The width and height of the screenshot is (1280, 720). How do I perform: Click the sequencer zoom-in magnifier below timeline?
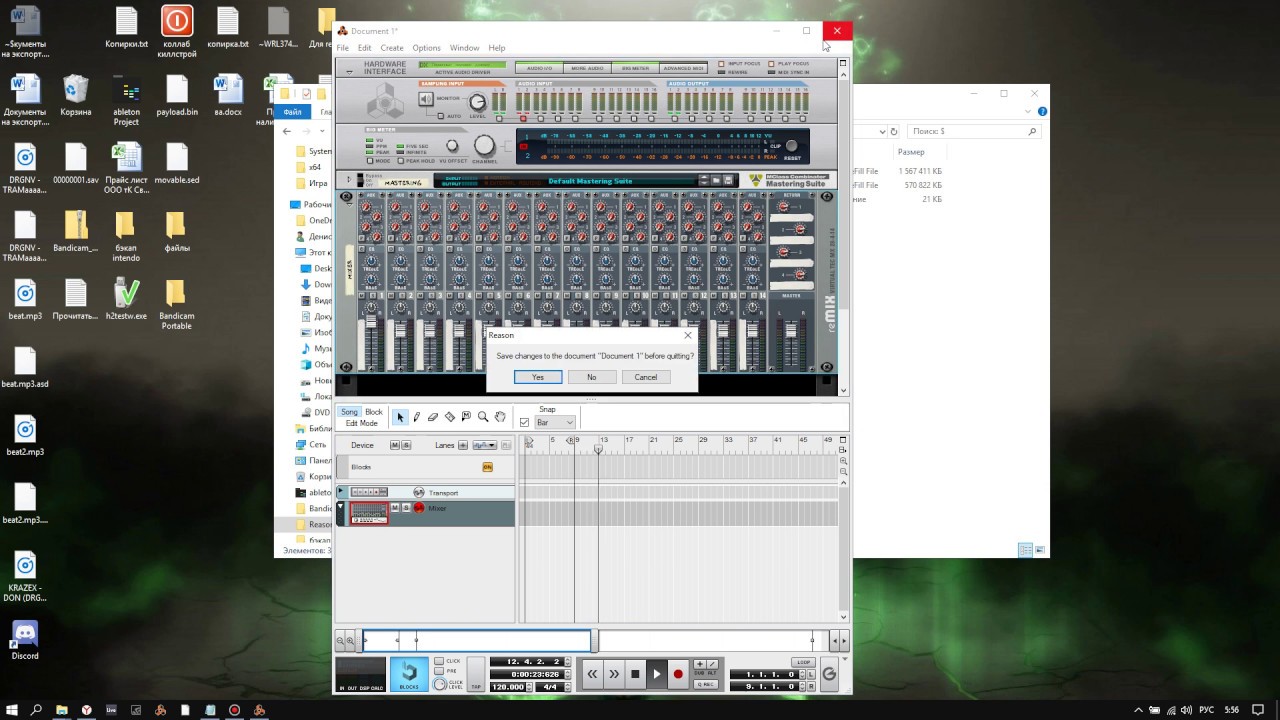click(351, 641)
